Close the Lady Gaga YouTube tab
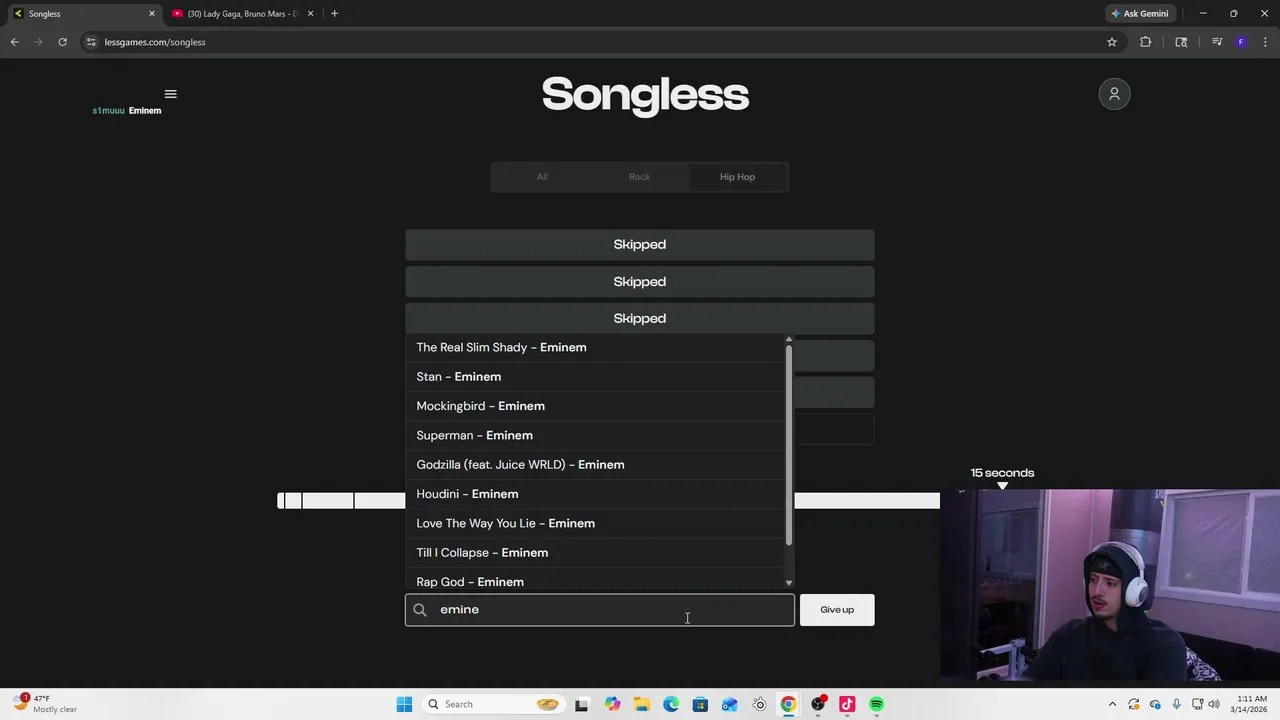Image resolution: width=1280 pixels, height=720 pixels. click(310, 14)
